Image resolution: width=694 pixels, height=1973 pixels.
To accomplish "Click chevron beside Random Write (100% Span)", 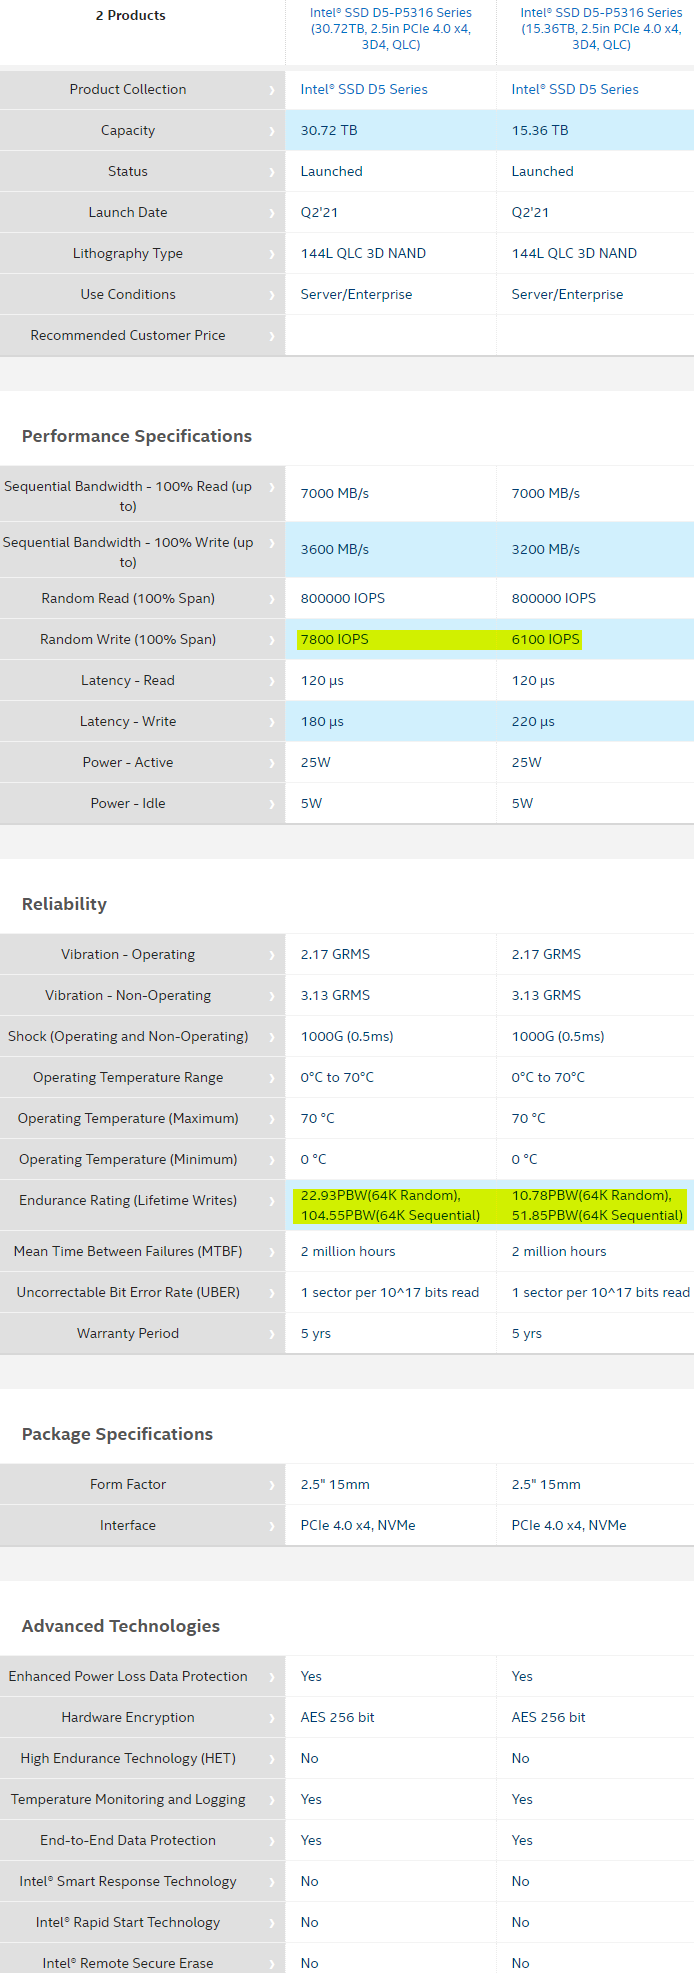I will click(271, 640).
